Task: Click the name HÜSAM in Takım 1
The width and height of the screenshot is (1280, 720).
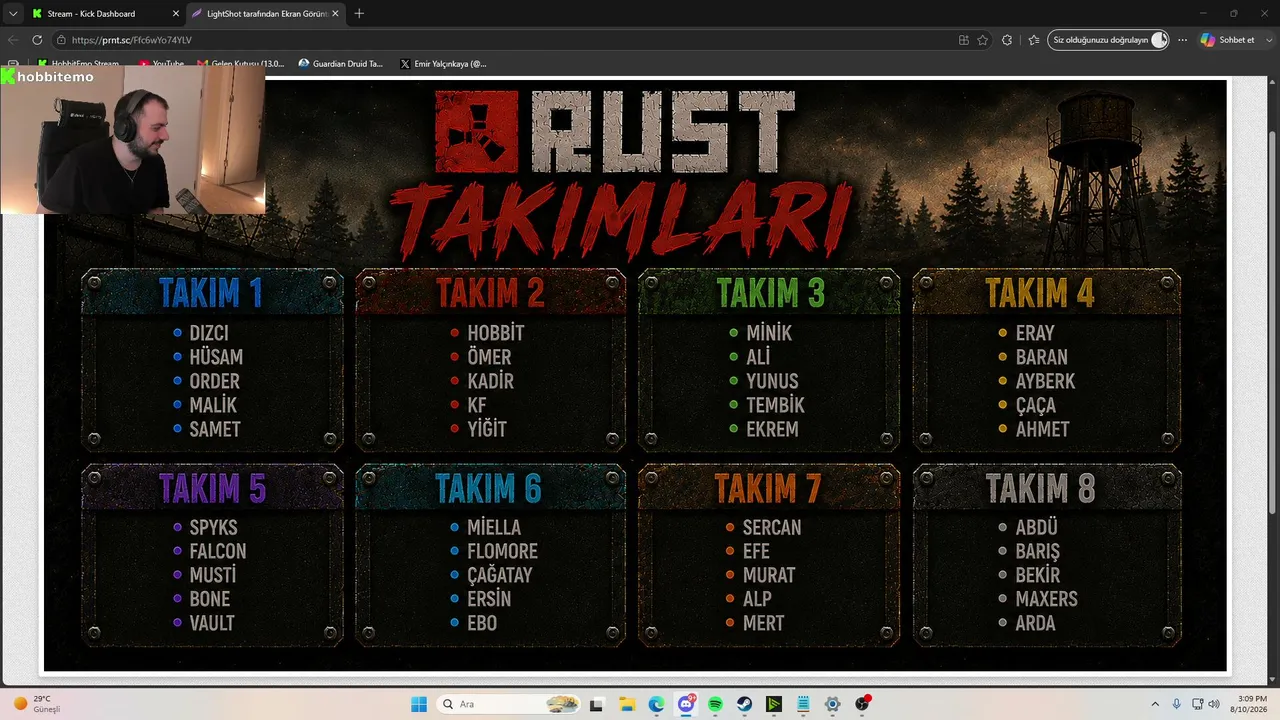Action: tap(216, 357)
